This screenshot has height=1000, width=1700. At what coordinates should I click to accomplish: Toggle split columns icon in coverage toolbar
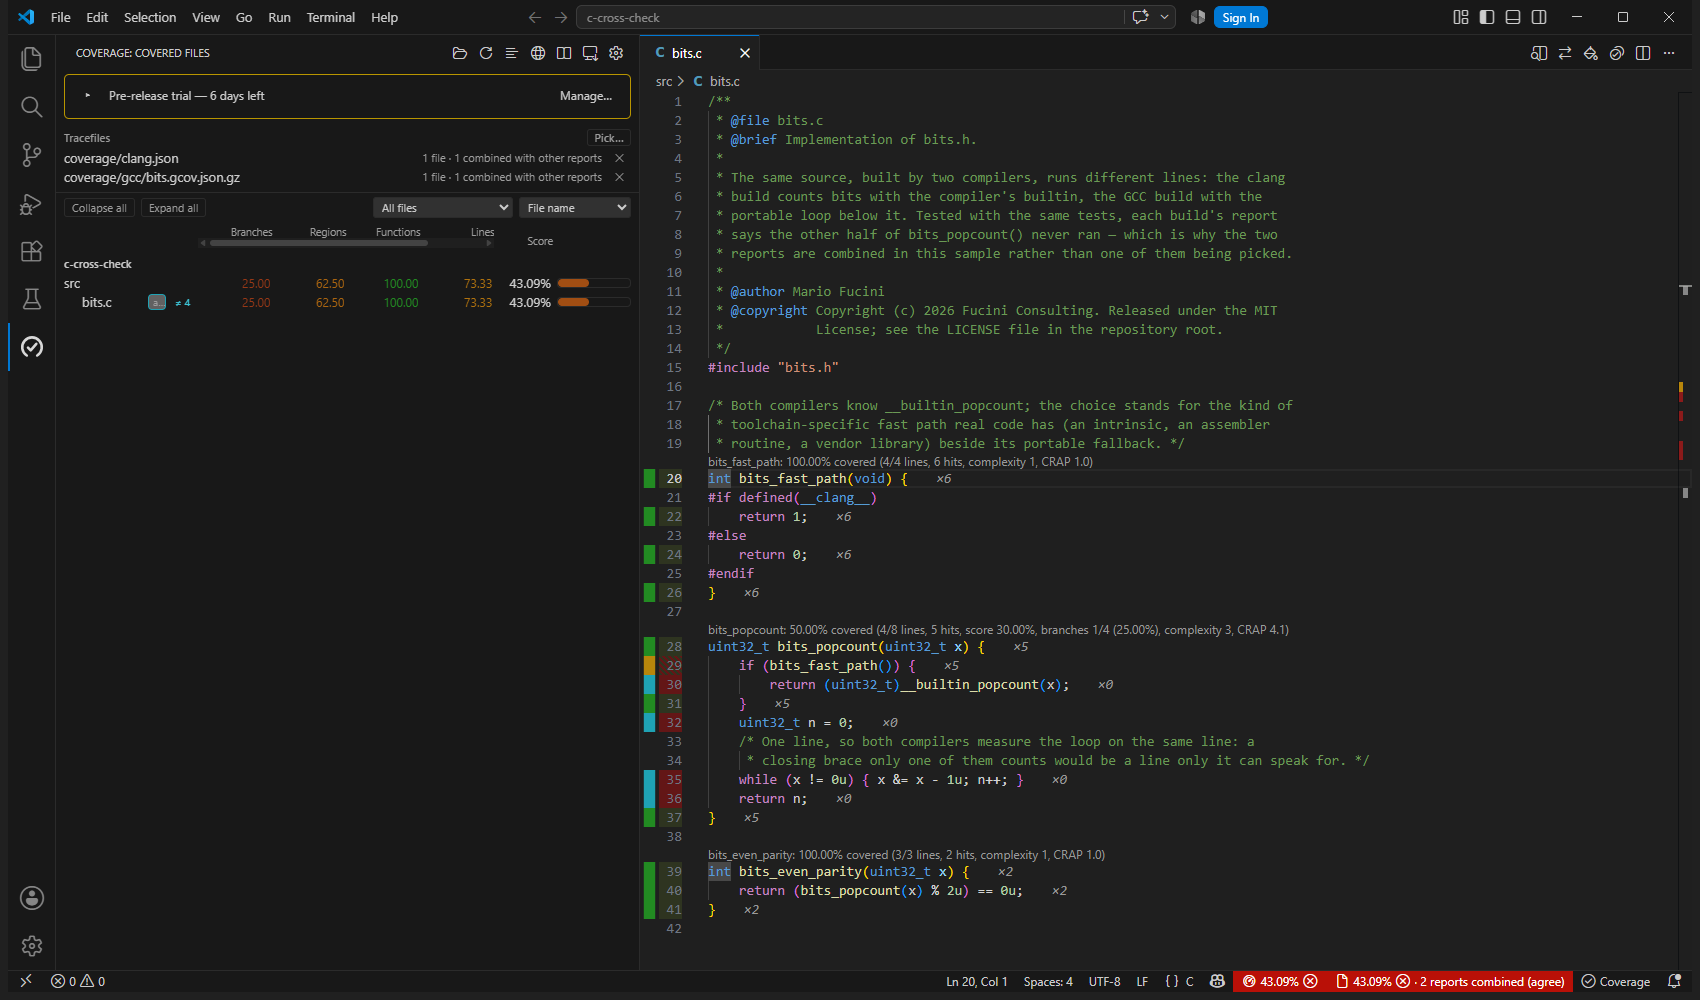coord(564,53)
